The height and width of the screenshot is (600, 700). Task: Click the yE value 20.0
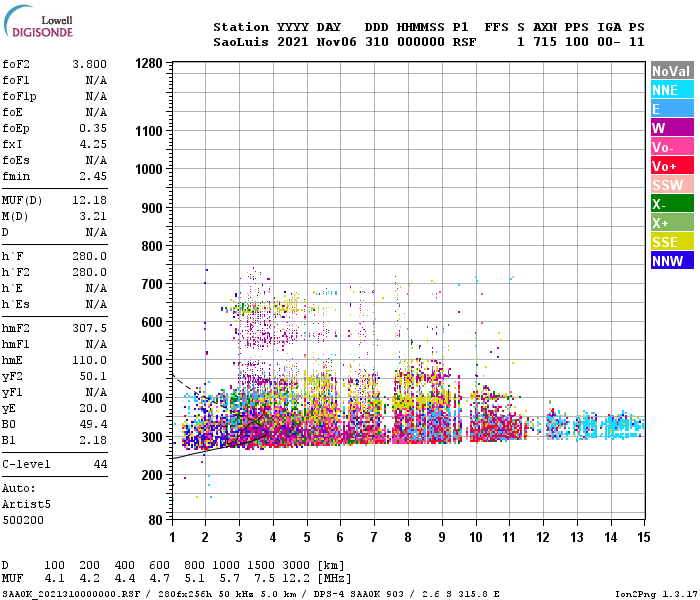click(x=93, y=408)
